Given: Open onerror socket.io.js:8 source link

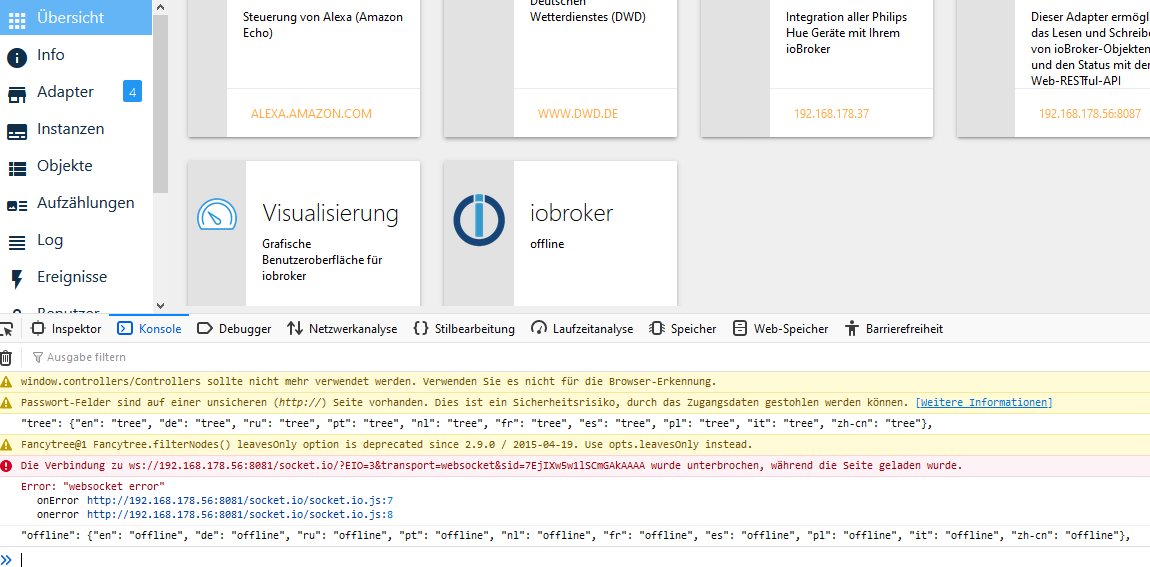Looking at the screenshot, I should [240, 515].
